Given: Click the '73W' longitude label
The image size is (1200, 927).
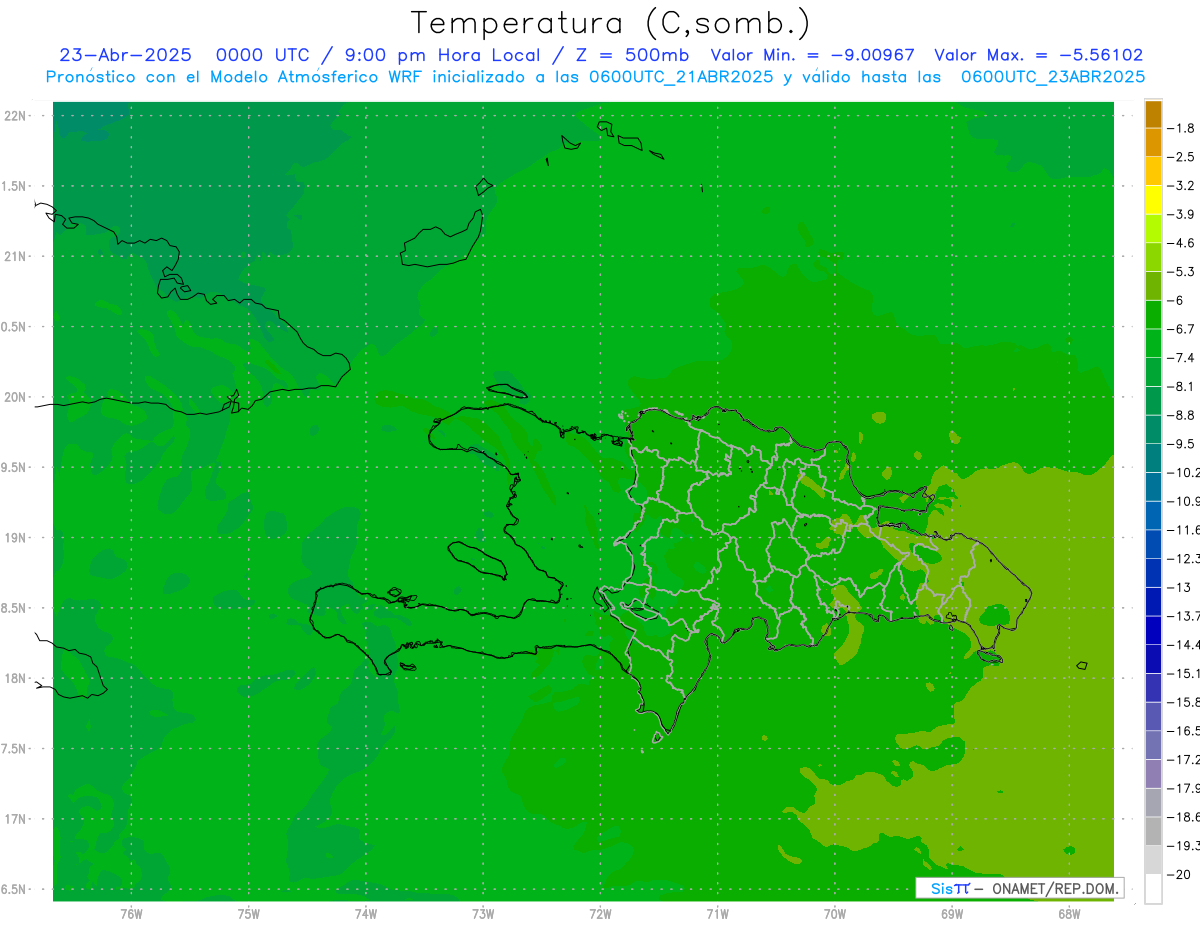Looking at the screenshot, I should click(x=483, y=913).
